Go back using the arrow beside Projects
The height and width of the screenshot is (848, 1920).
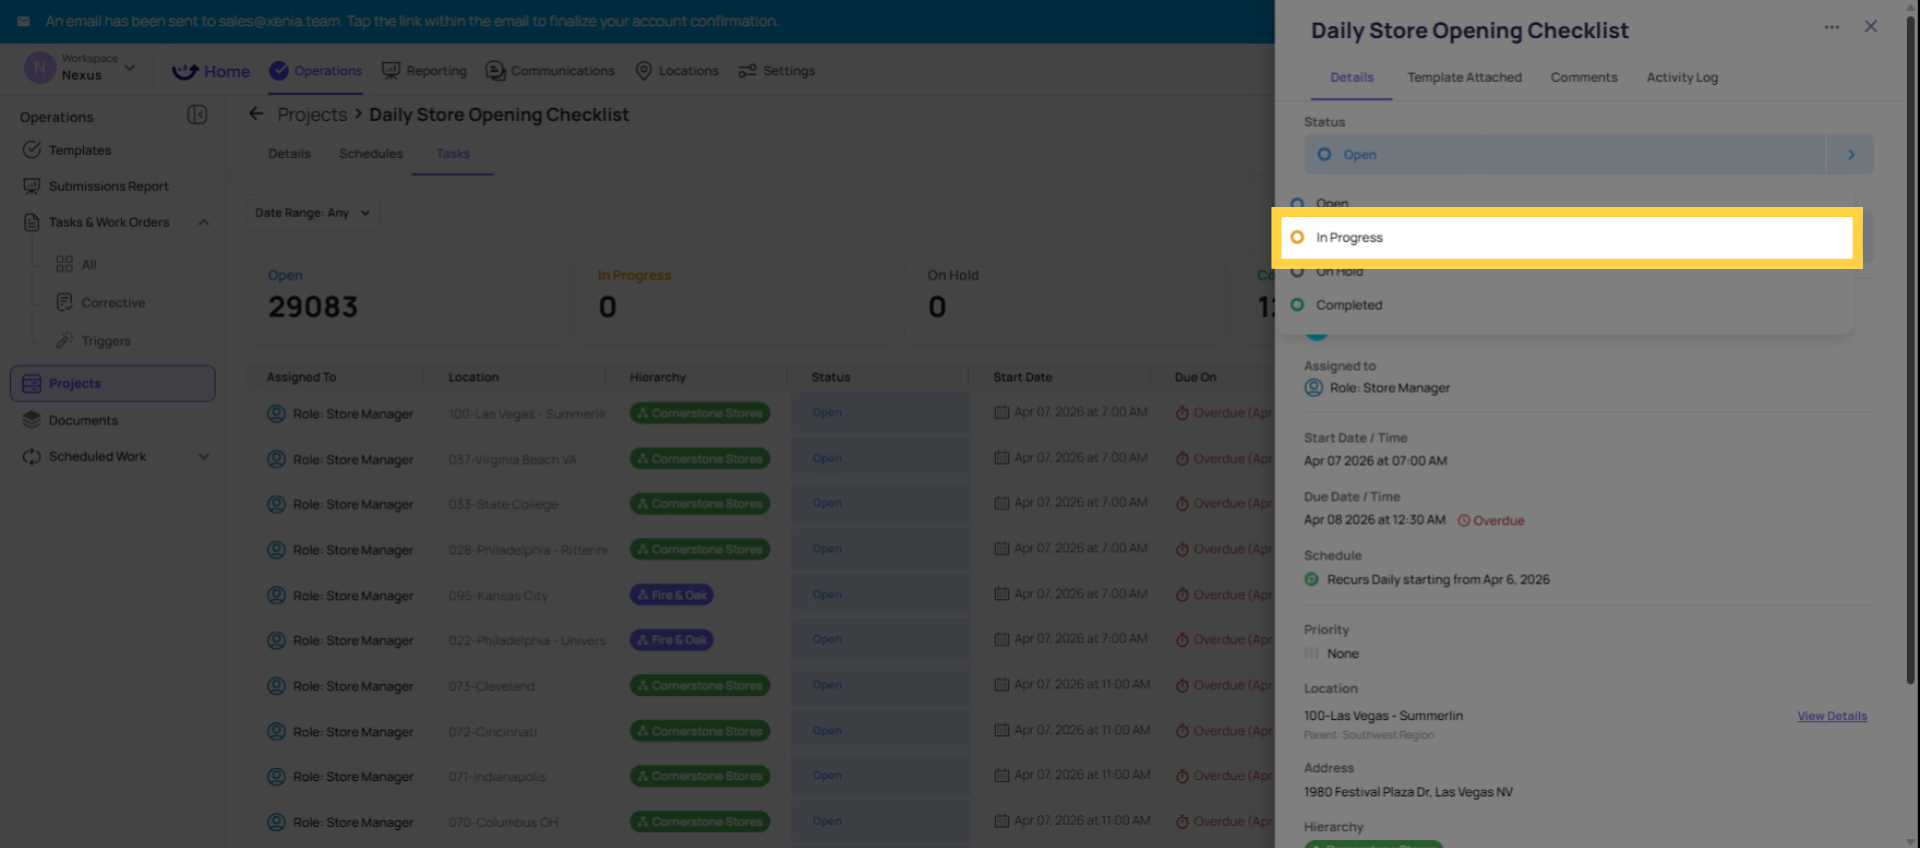256,114
